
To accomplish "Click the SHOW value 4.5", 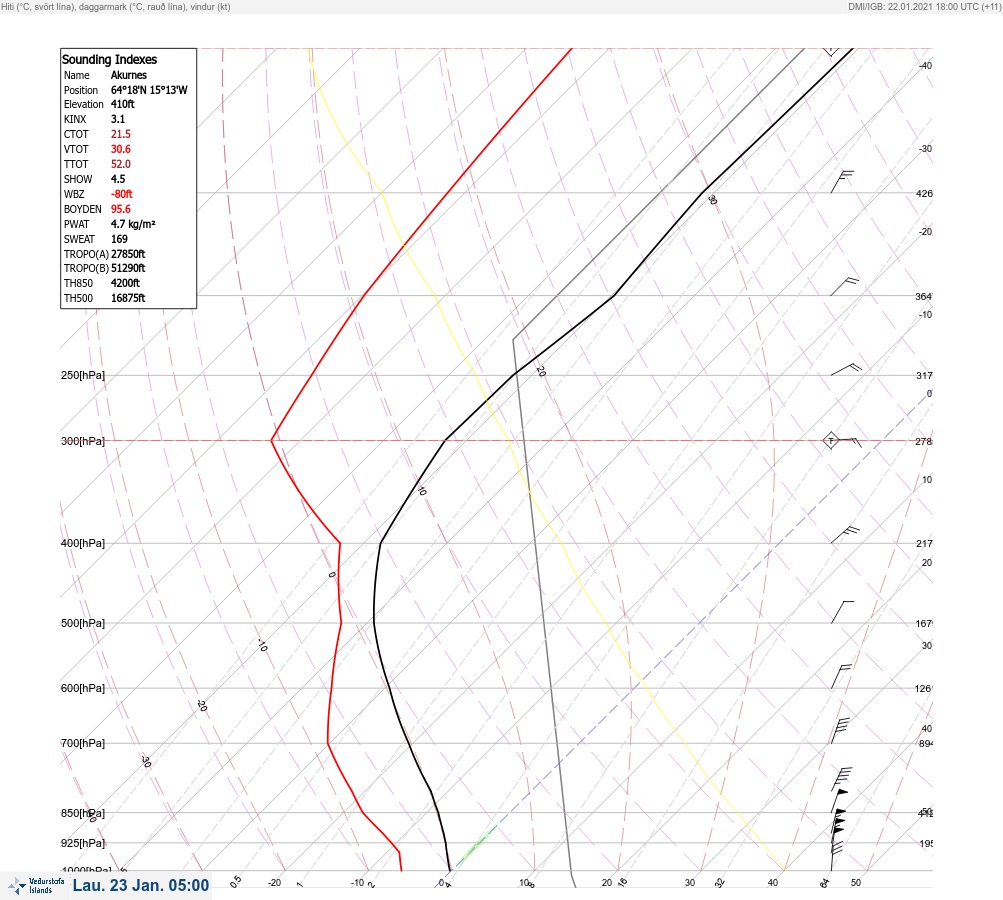I will pyautogui.click(x=118, y=179).
